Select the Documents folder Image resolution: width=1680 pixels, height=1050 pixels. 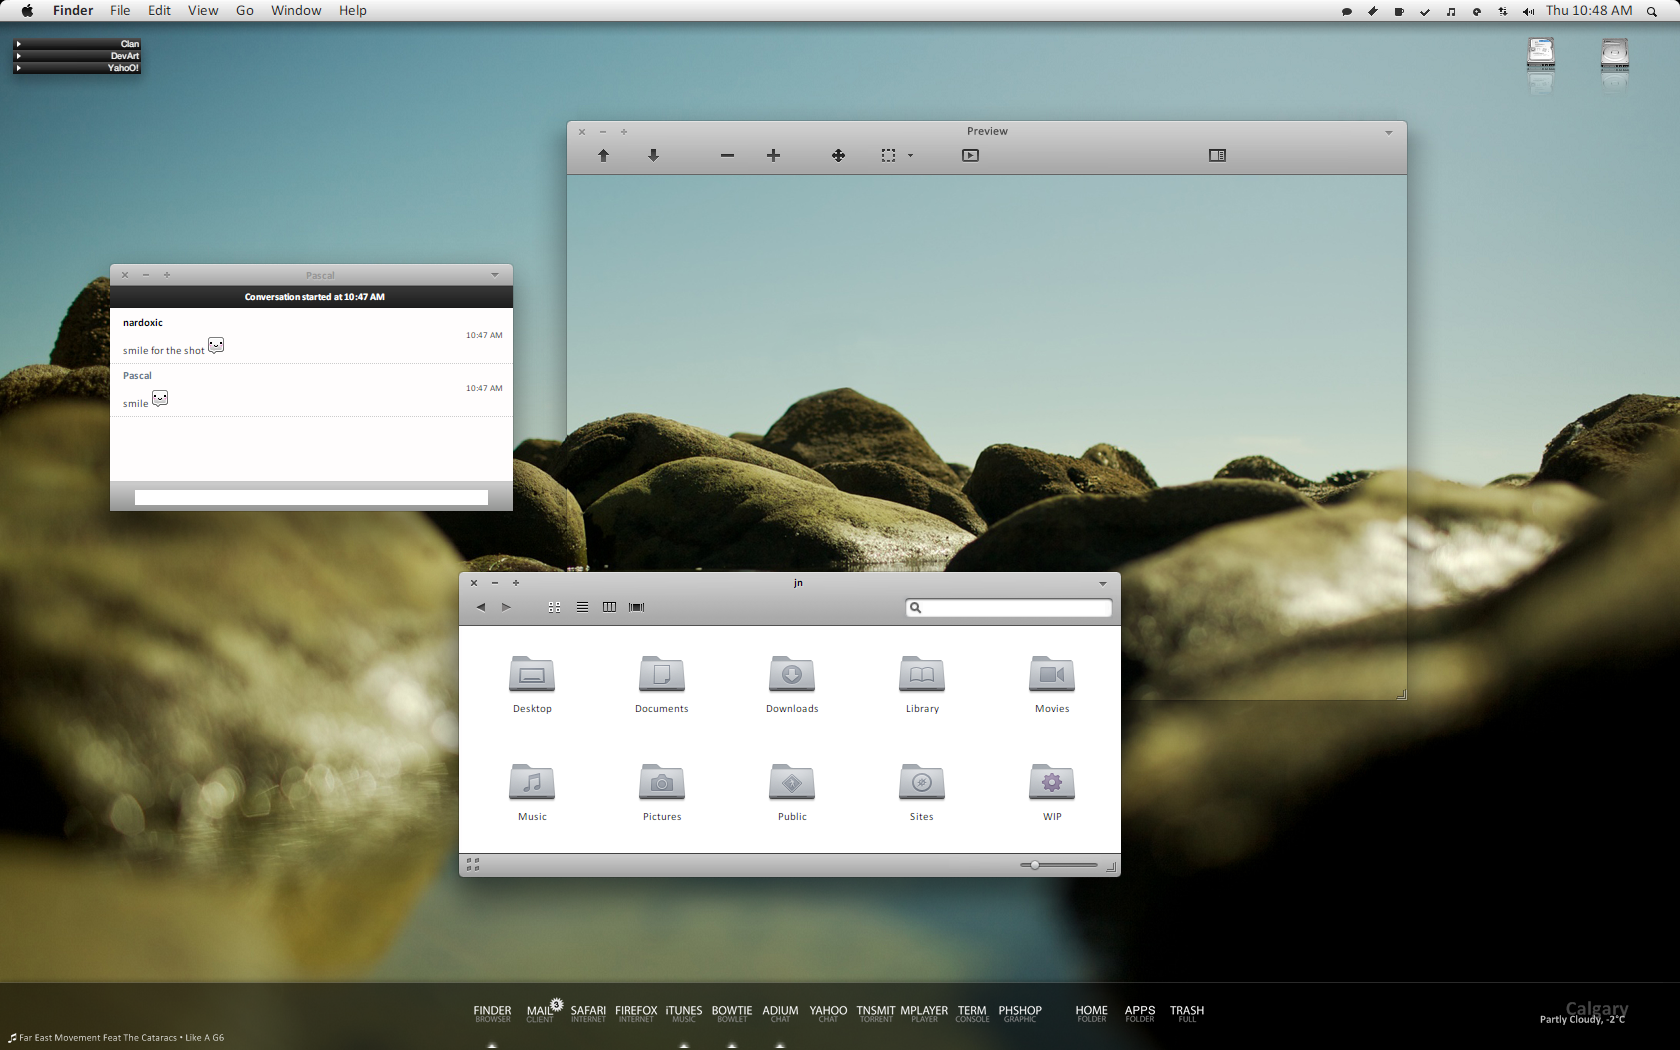662,684
